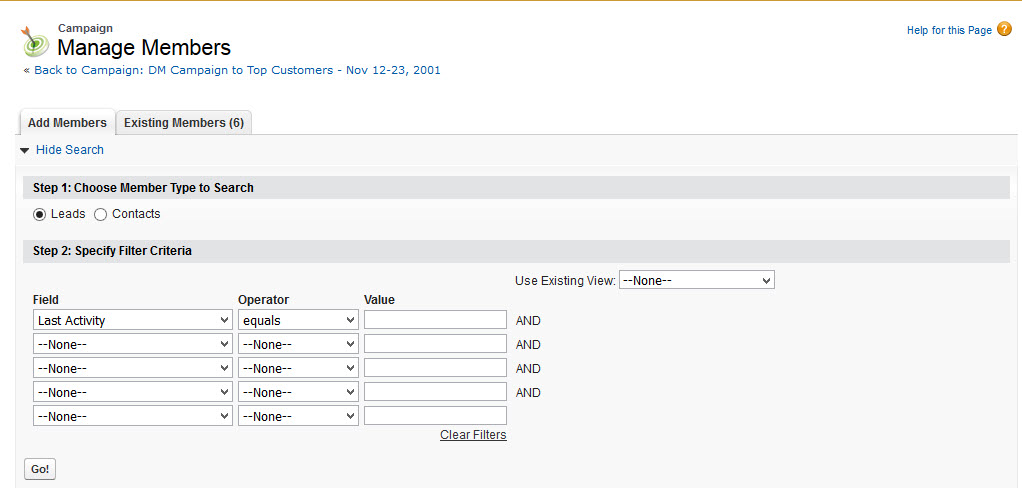
Task: Click the Hide Search link
Action: coord(70,150)
